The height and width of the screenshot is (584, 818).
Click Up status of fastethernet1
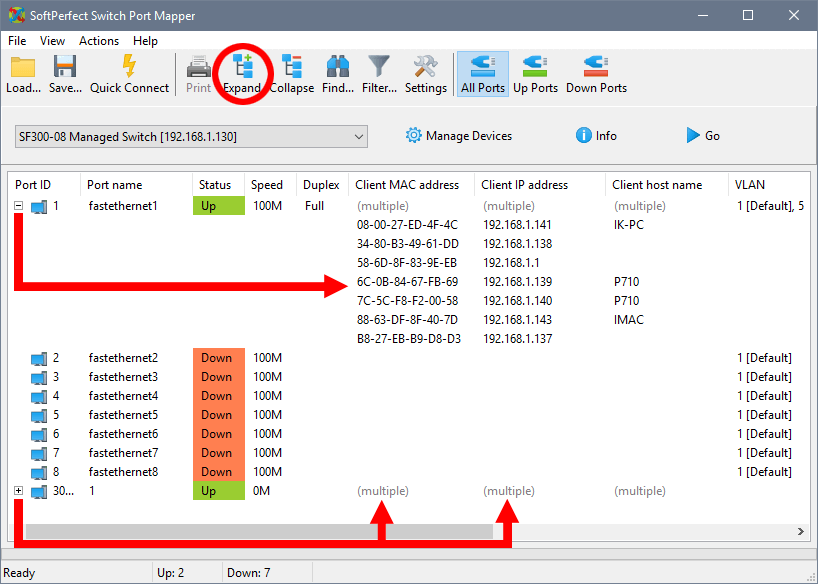[219, 206]
